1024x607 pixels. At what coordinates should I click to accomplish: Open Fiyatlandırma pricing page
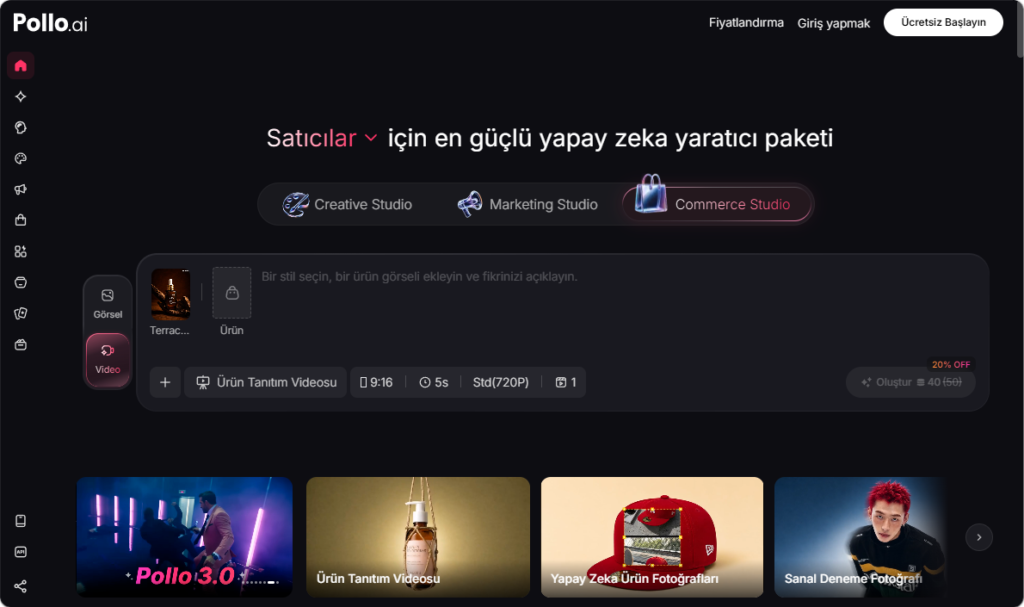point(746,23)
